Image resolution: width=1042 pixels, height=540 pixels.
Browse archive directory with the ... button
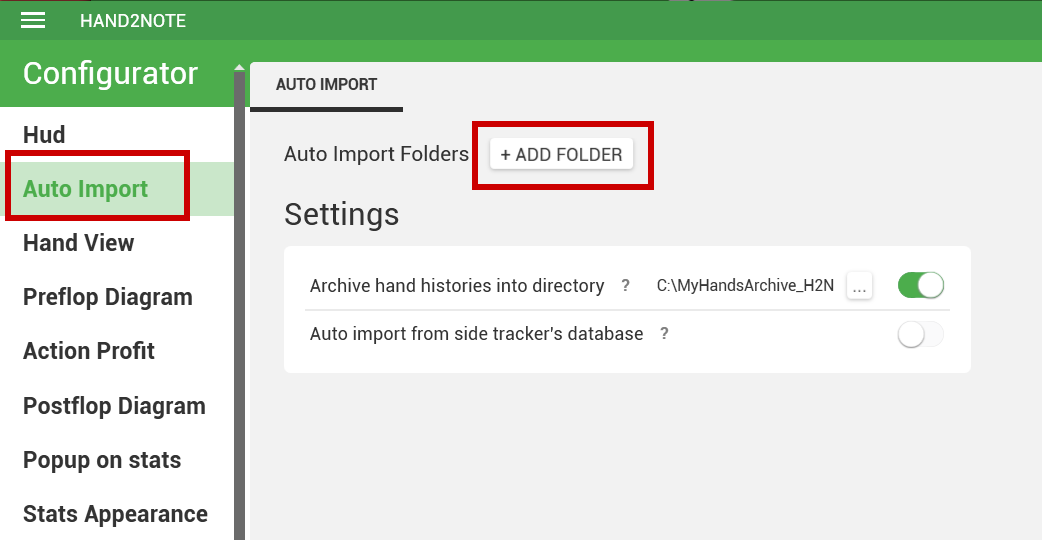pos(859,286)
